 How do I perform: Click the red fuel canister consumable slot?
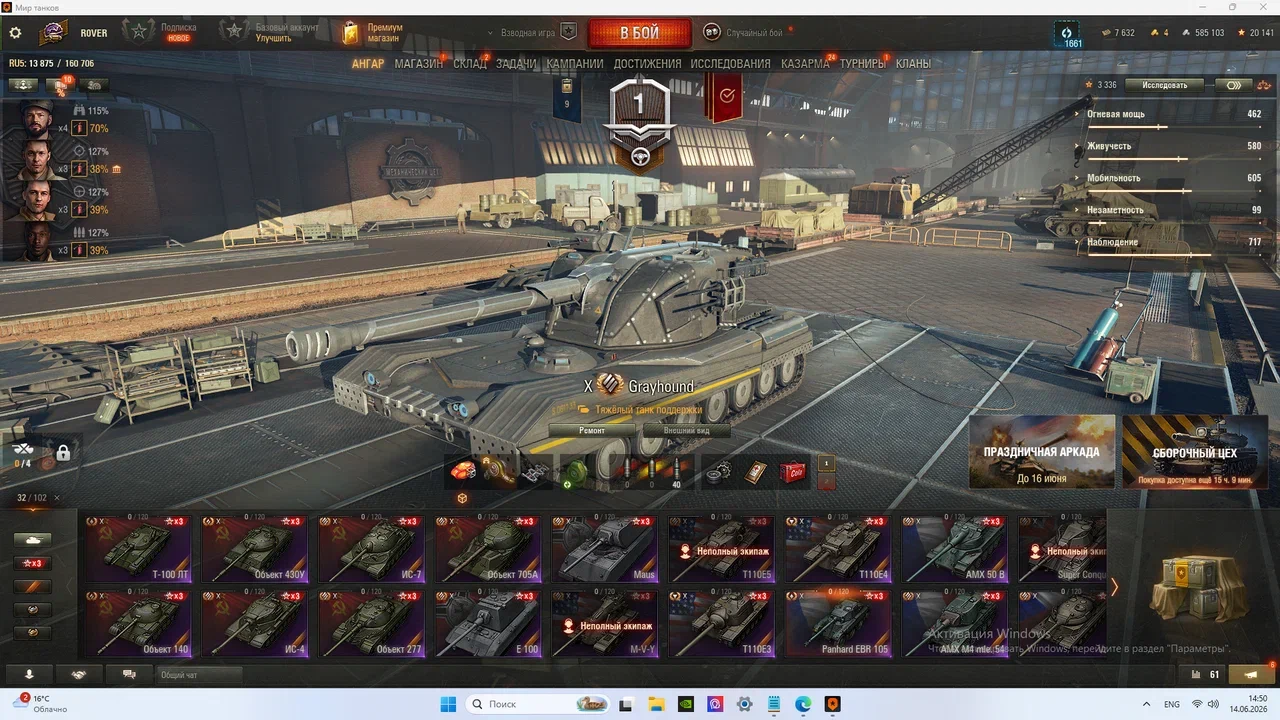click(x=792, y=471)
